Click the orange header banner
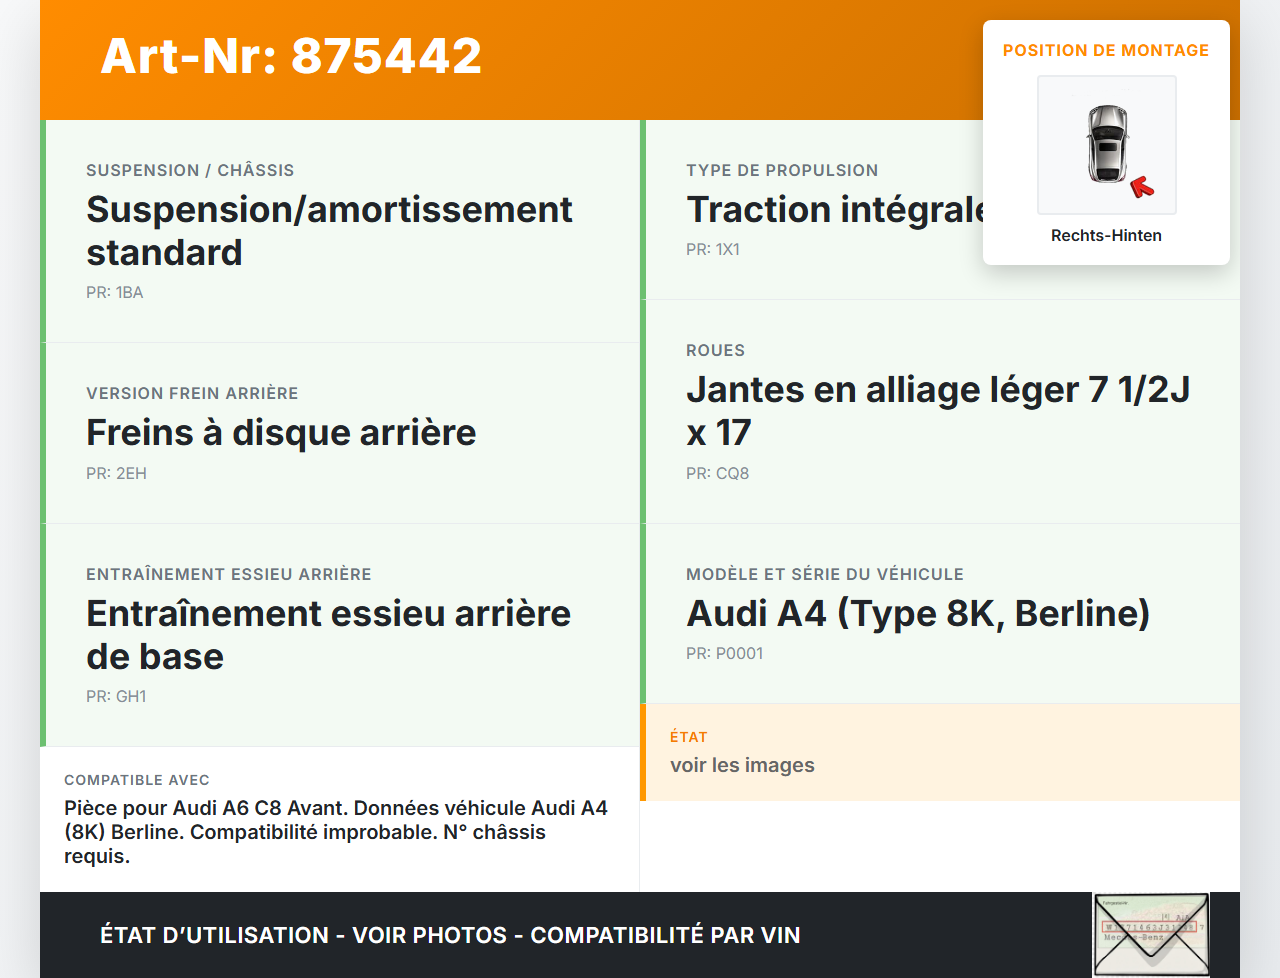The height and width of the screenshot is (978, 1280). [x=500, y=60]
